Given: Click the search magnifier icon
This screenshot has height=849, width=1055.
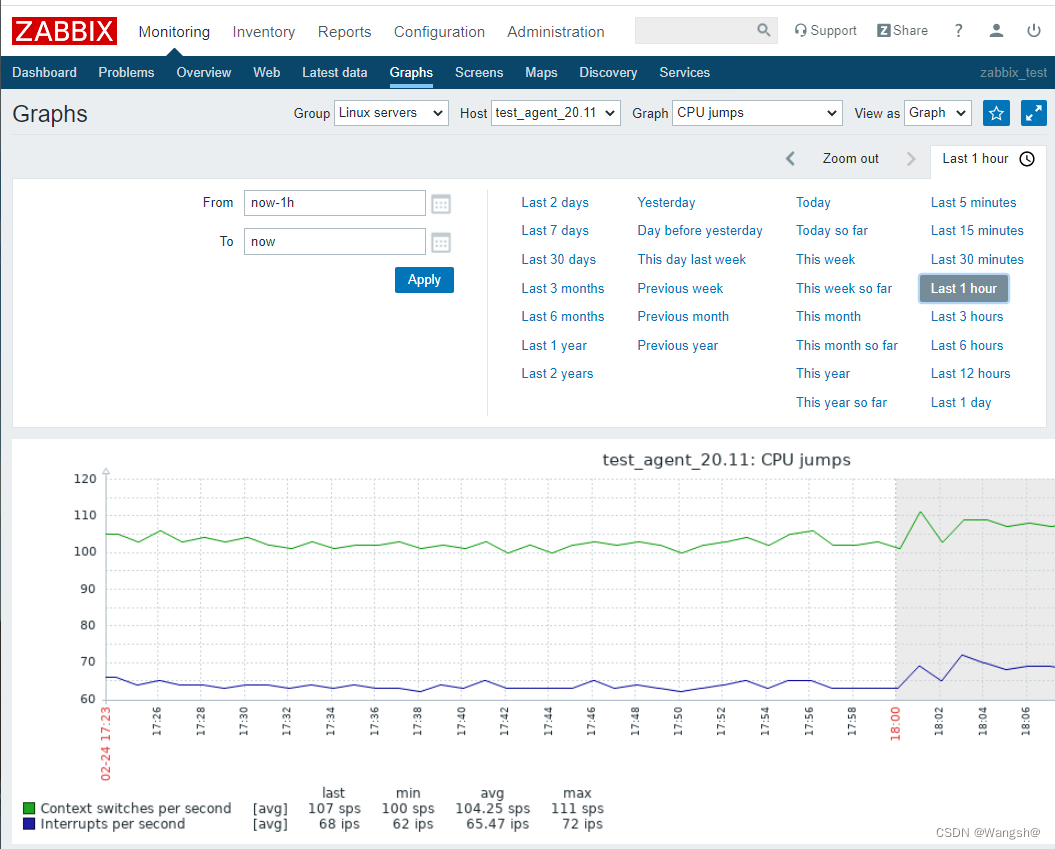Looking at the screenshot, I should (764, 30).
